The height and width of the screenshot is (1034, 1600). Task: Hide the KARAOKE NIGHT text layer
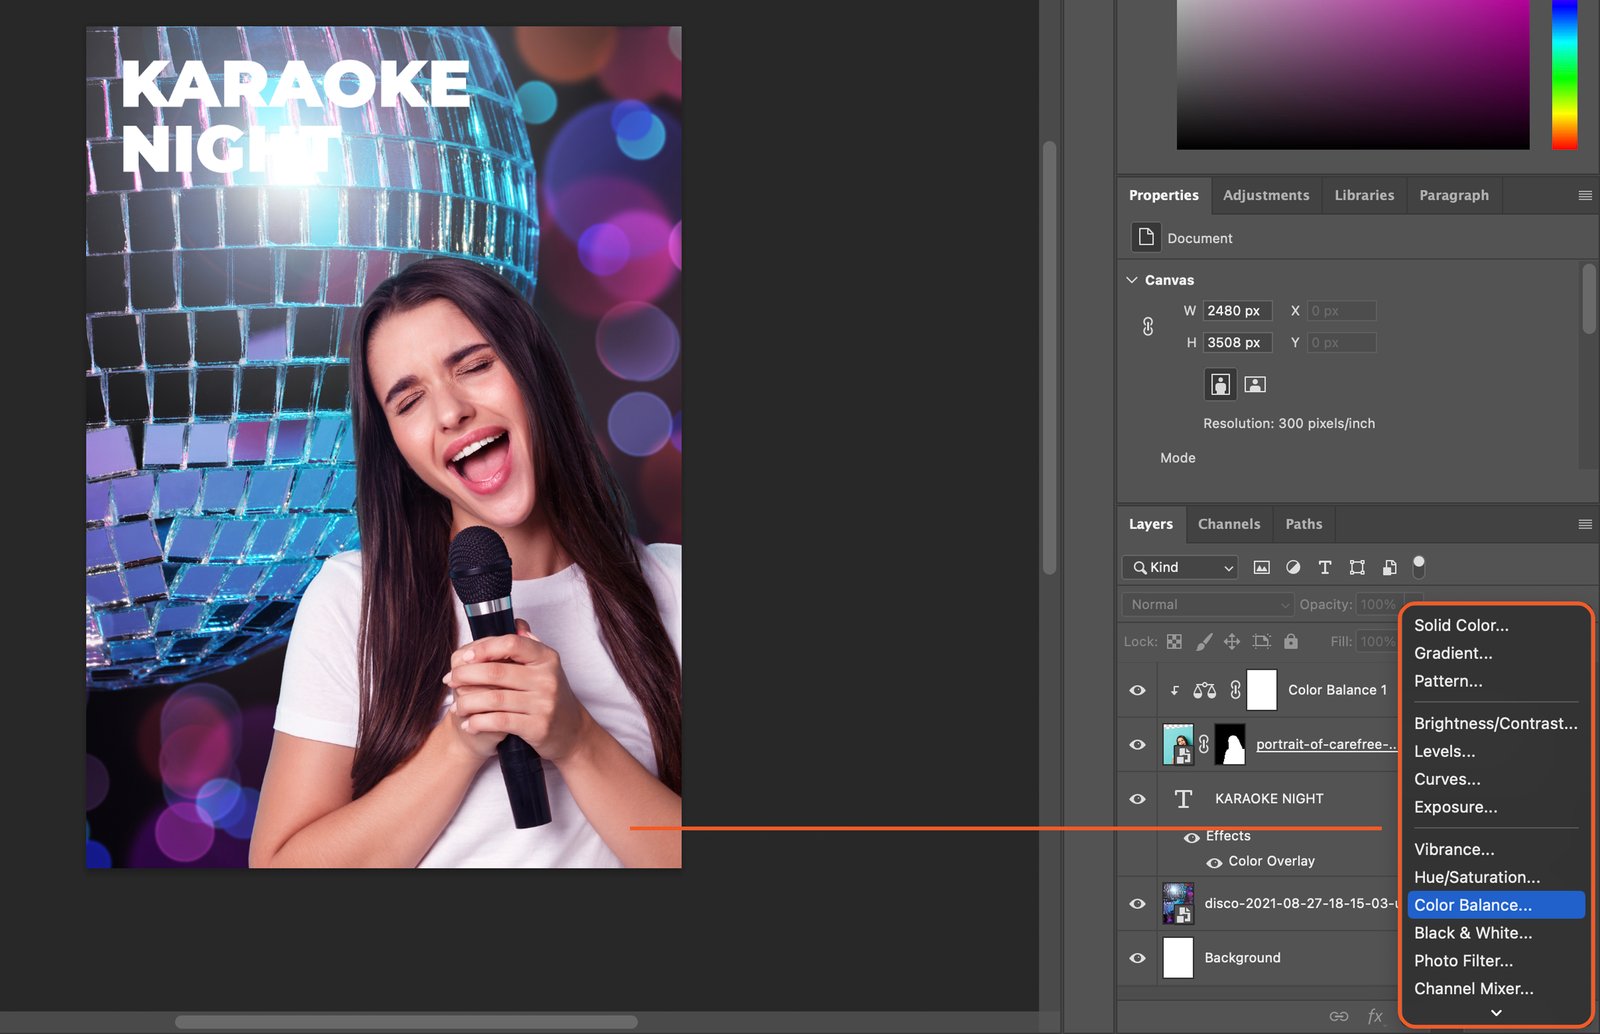tap(1137, 799)
